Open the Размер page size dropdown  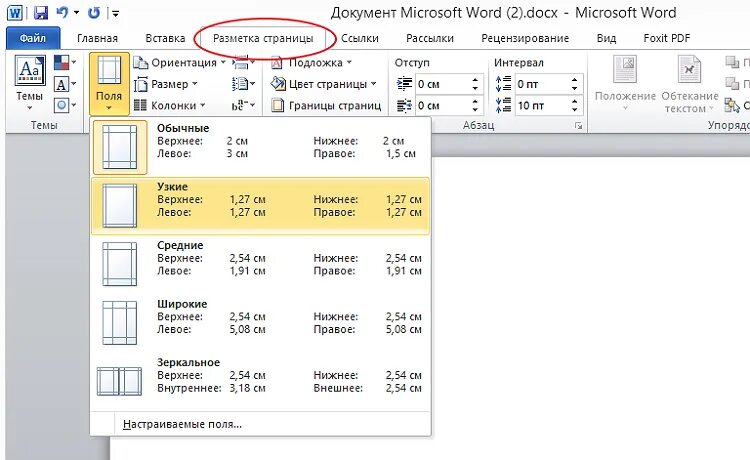click(x=165, y=84)
